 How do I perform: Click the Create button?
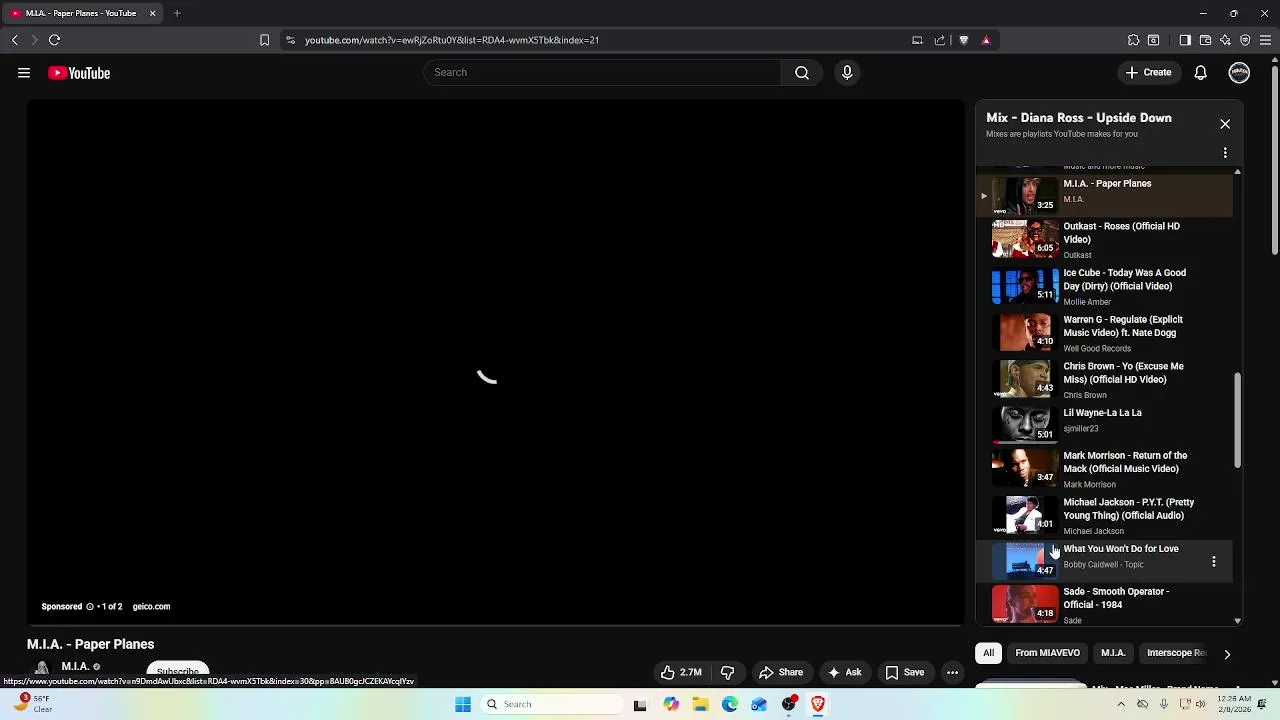pos(1148,72)
